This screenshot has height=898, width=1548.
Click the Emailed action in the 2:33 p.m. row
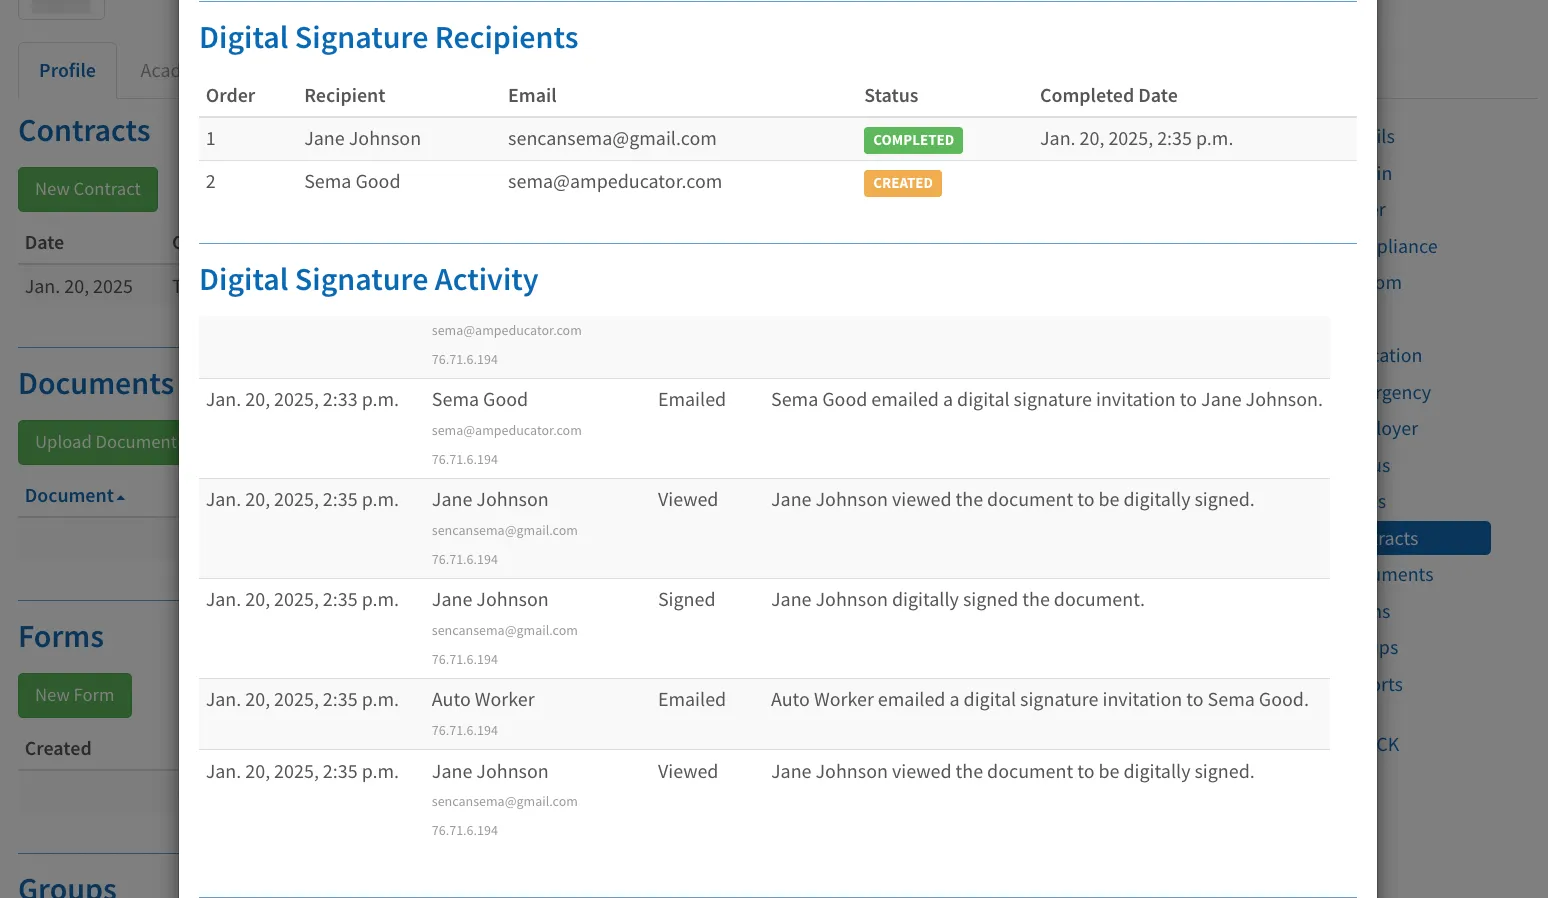[692, 400]
